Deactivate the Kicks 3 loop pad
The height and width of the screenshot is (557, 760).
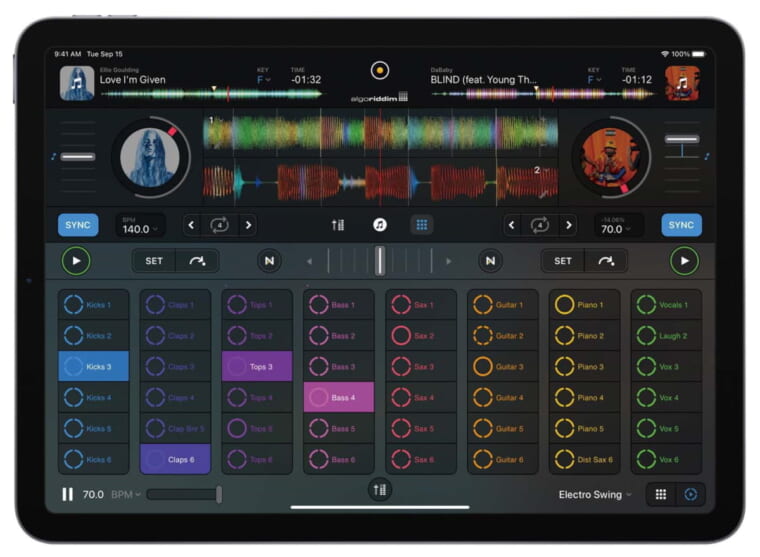point(94,367)
